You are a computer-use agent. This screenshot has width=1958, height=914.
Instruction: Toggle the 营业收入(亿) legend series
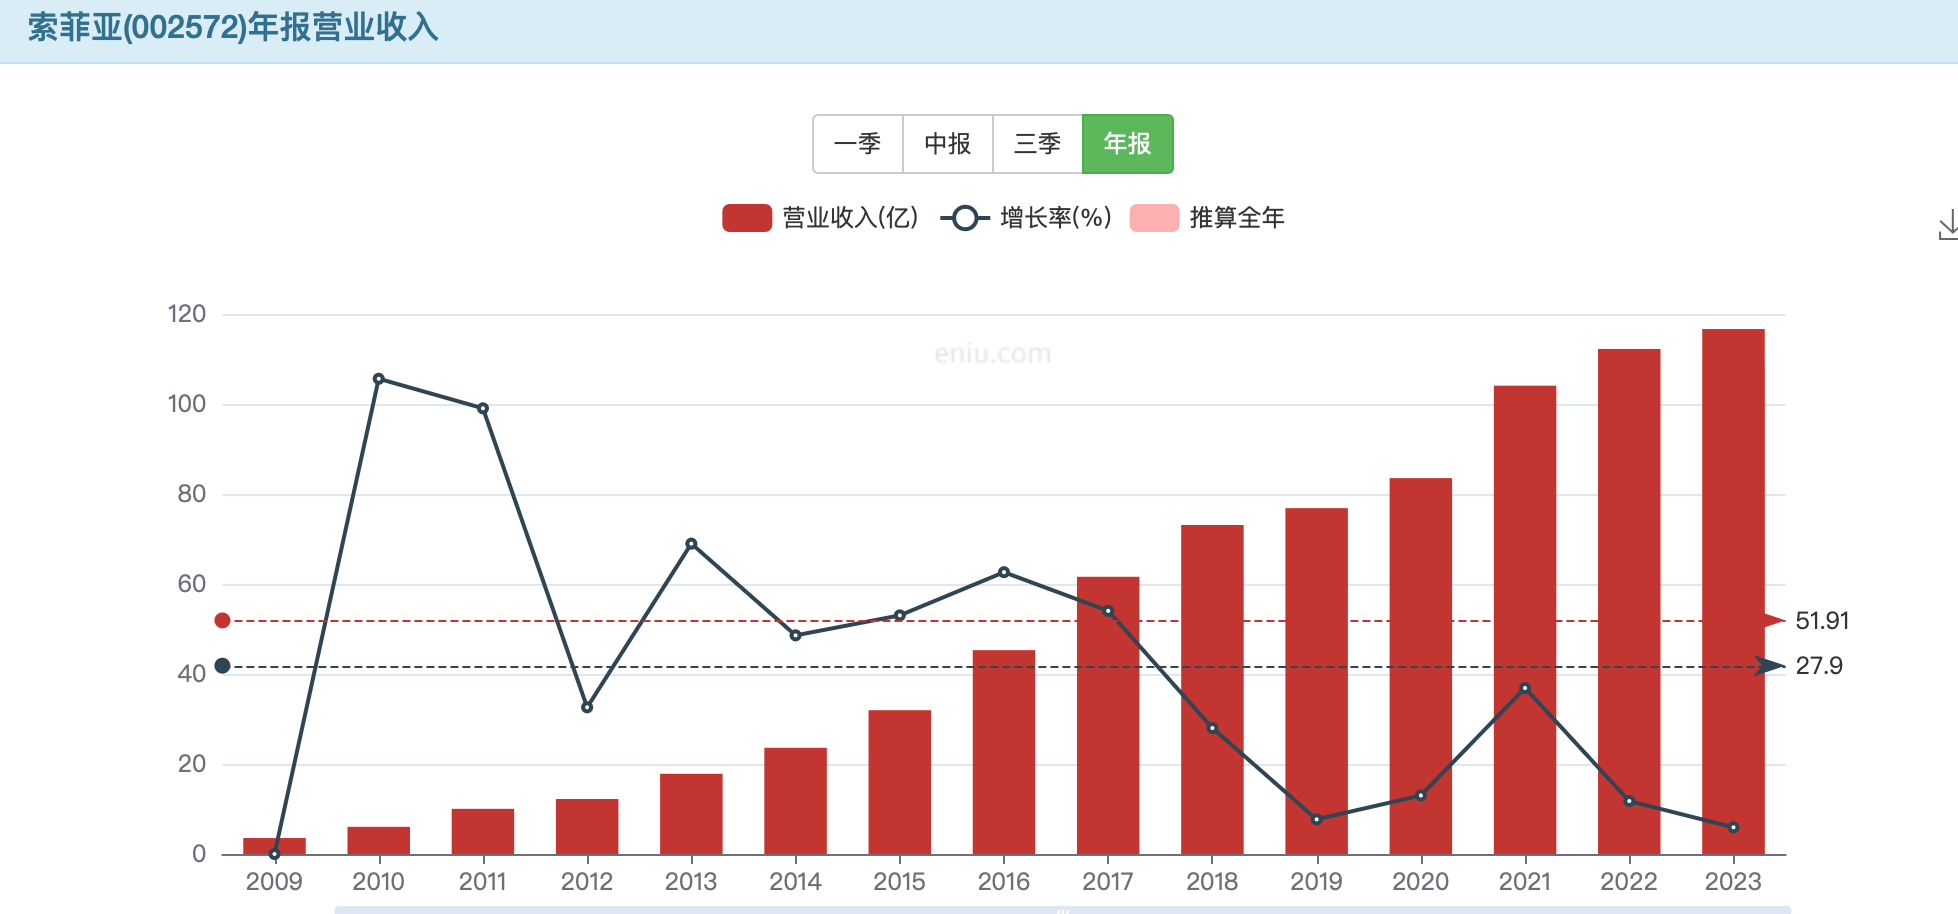click(820, 218)
